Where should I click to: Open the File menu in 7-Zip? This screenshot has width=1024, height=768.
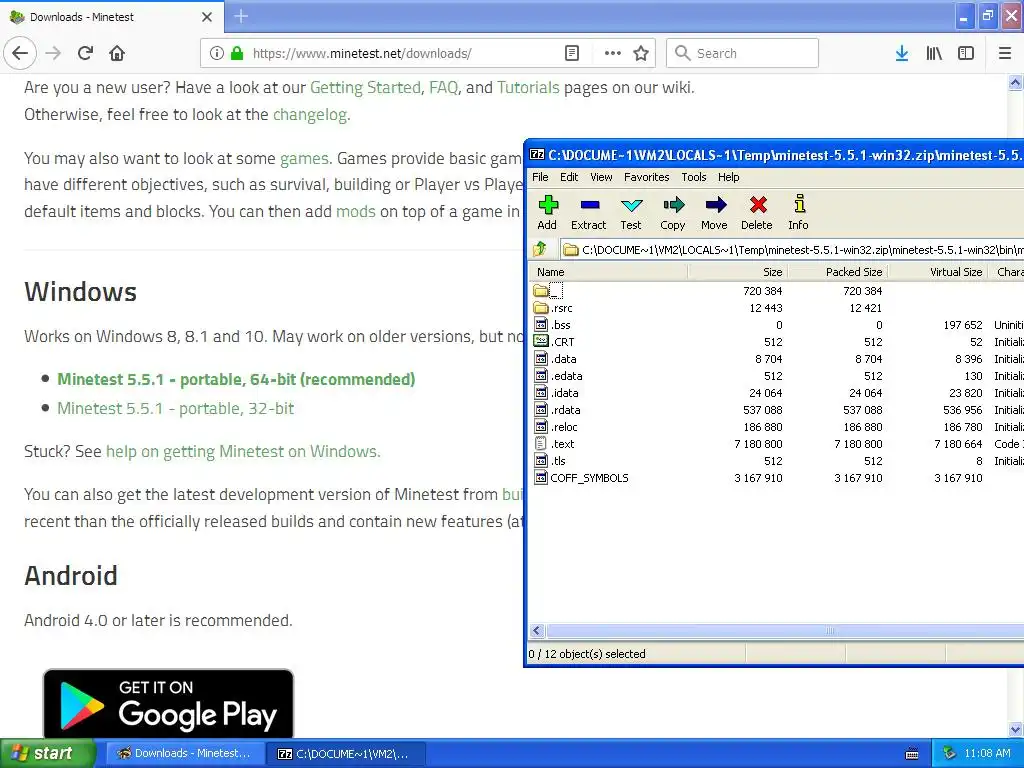point(540,177)
